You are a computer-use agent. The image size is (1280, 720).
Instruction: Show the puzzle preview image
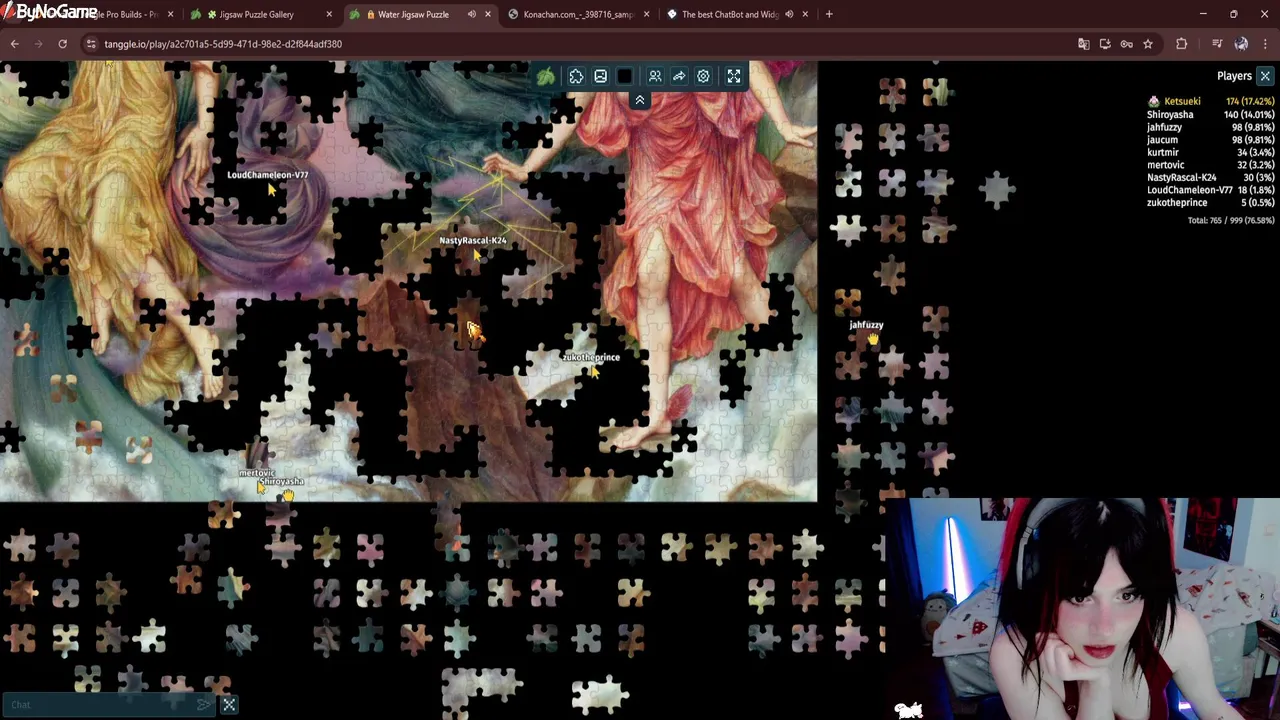tap(600, 76)
